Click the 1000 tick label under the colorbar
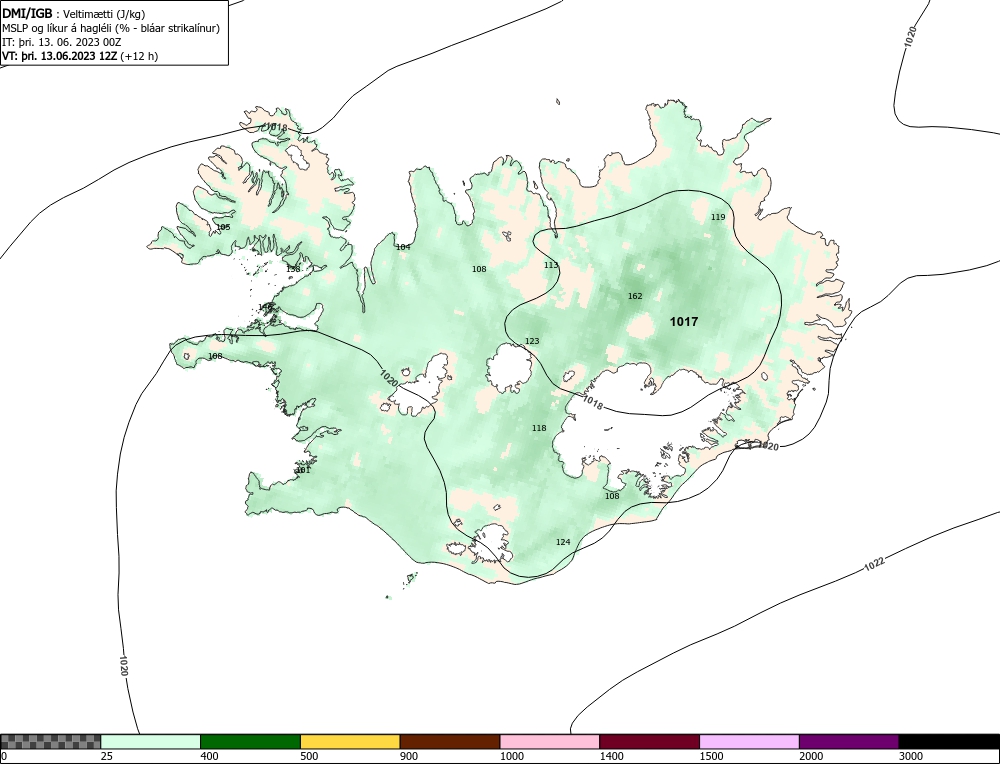The height and width of the screenshot is (764, 1000). click(511, 756)
